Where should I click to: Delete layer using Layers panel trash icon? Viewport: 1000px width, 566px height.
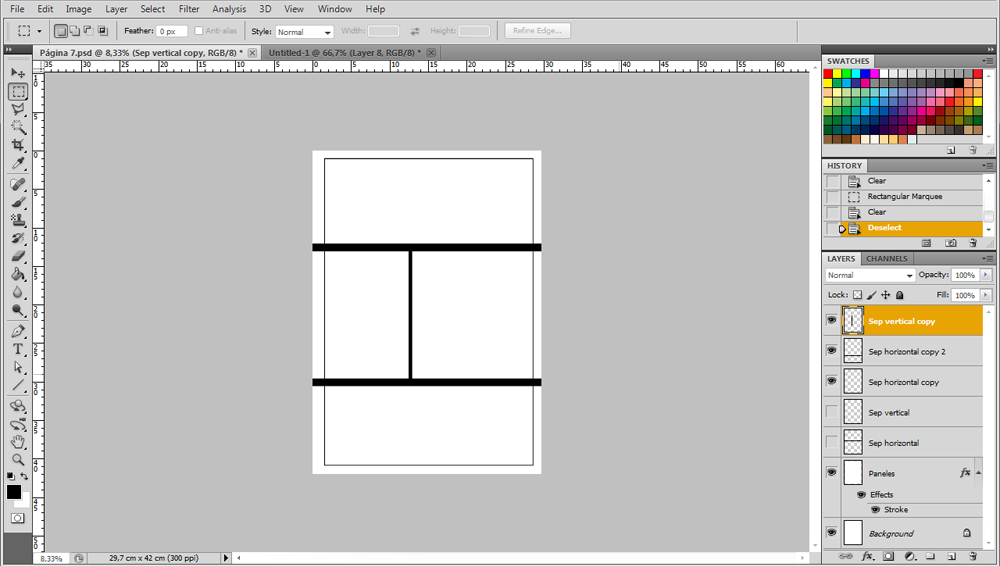tap(972, 555)
